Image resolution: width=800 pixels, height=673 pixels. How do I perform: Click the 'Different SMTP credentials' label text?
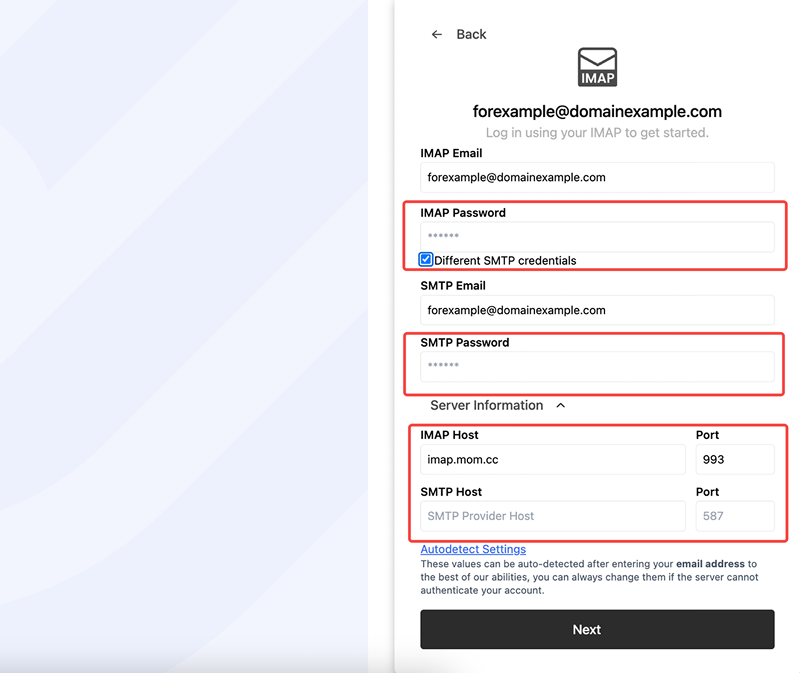tap(505, 260)
